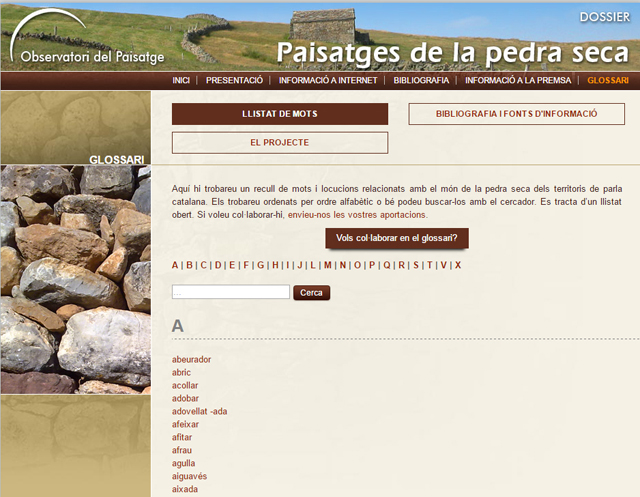
Task: Jump to letter E in alphabet index
Action: 232,265
